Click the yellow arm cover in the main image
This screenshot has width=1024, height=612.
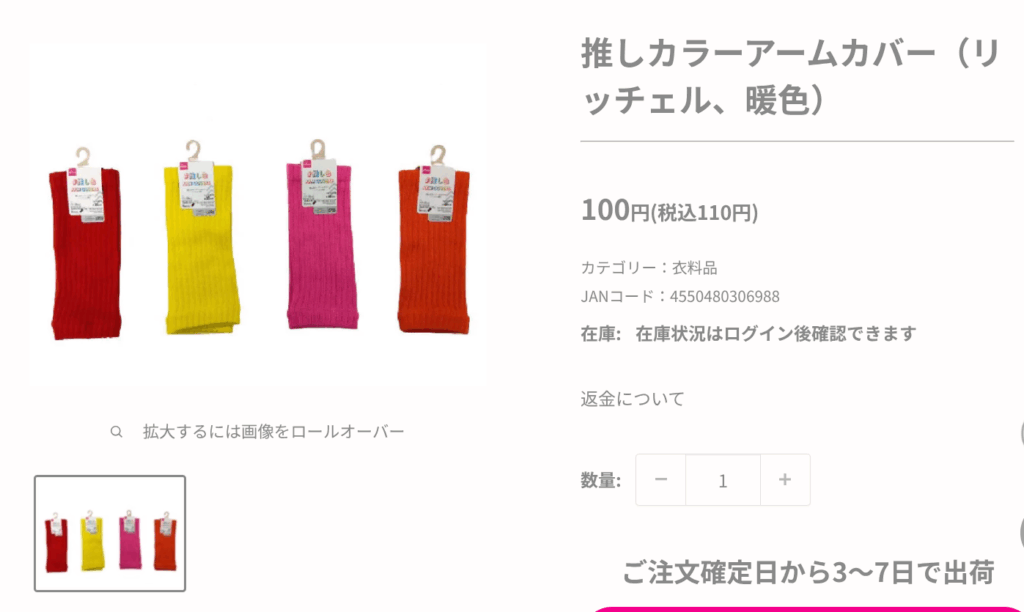[x=201, y=238]
